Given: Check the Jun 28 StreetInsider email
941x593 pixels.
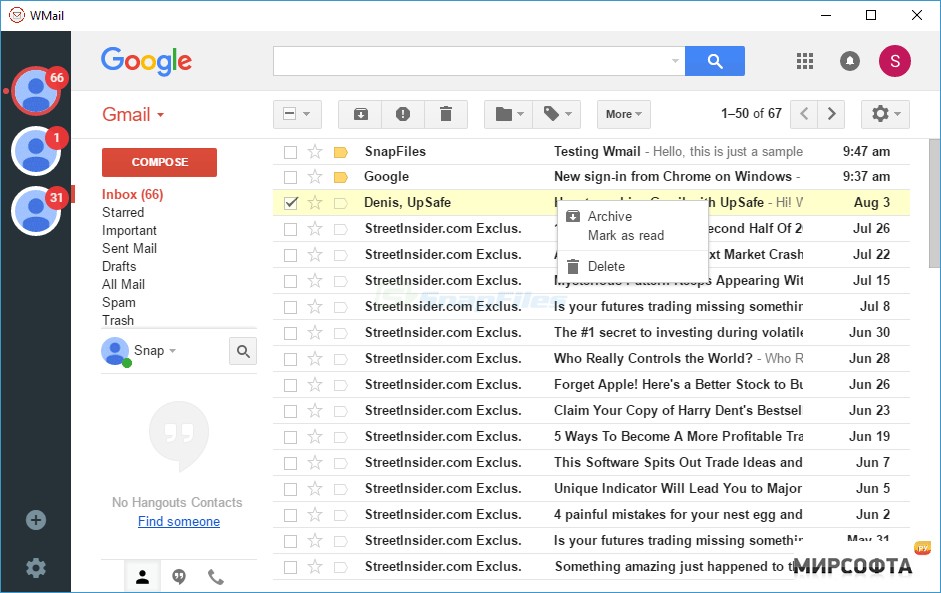Looking at the screenshot, I should 290,359.
